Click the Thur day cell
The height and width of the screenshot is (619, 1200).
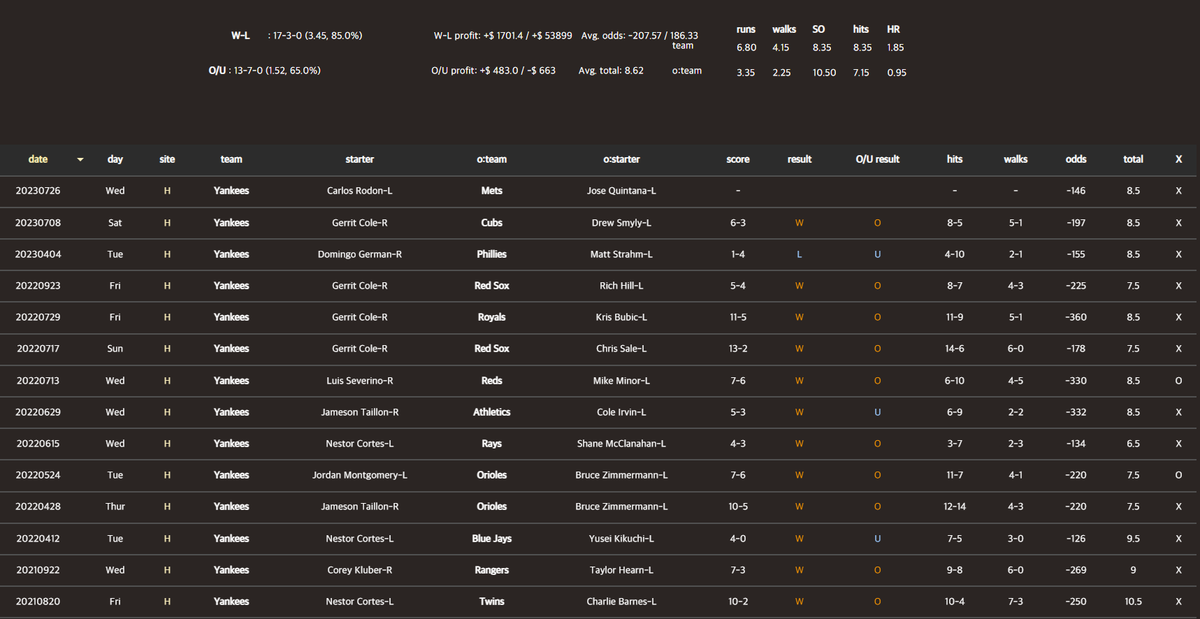[x=115, y=507]
